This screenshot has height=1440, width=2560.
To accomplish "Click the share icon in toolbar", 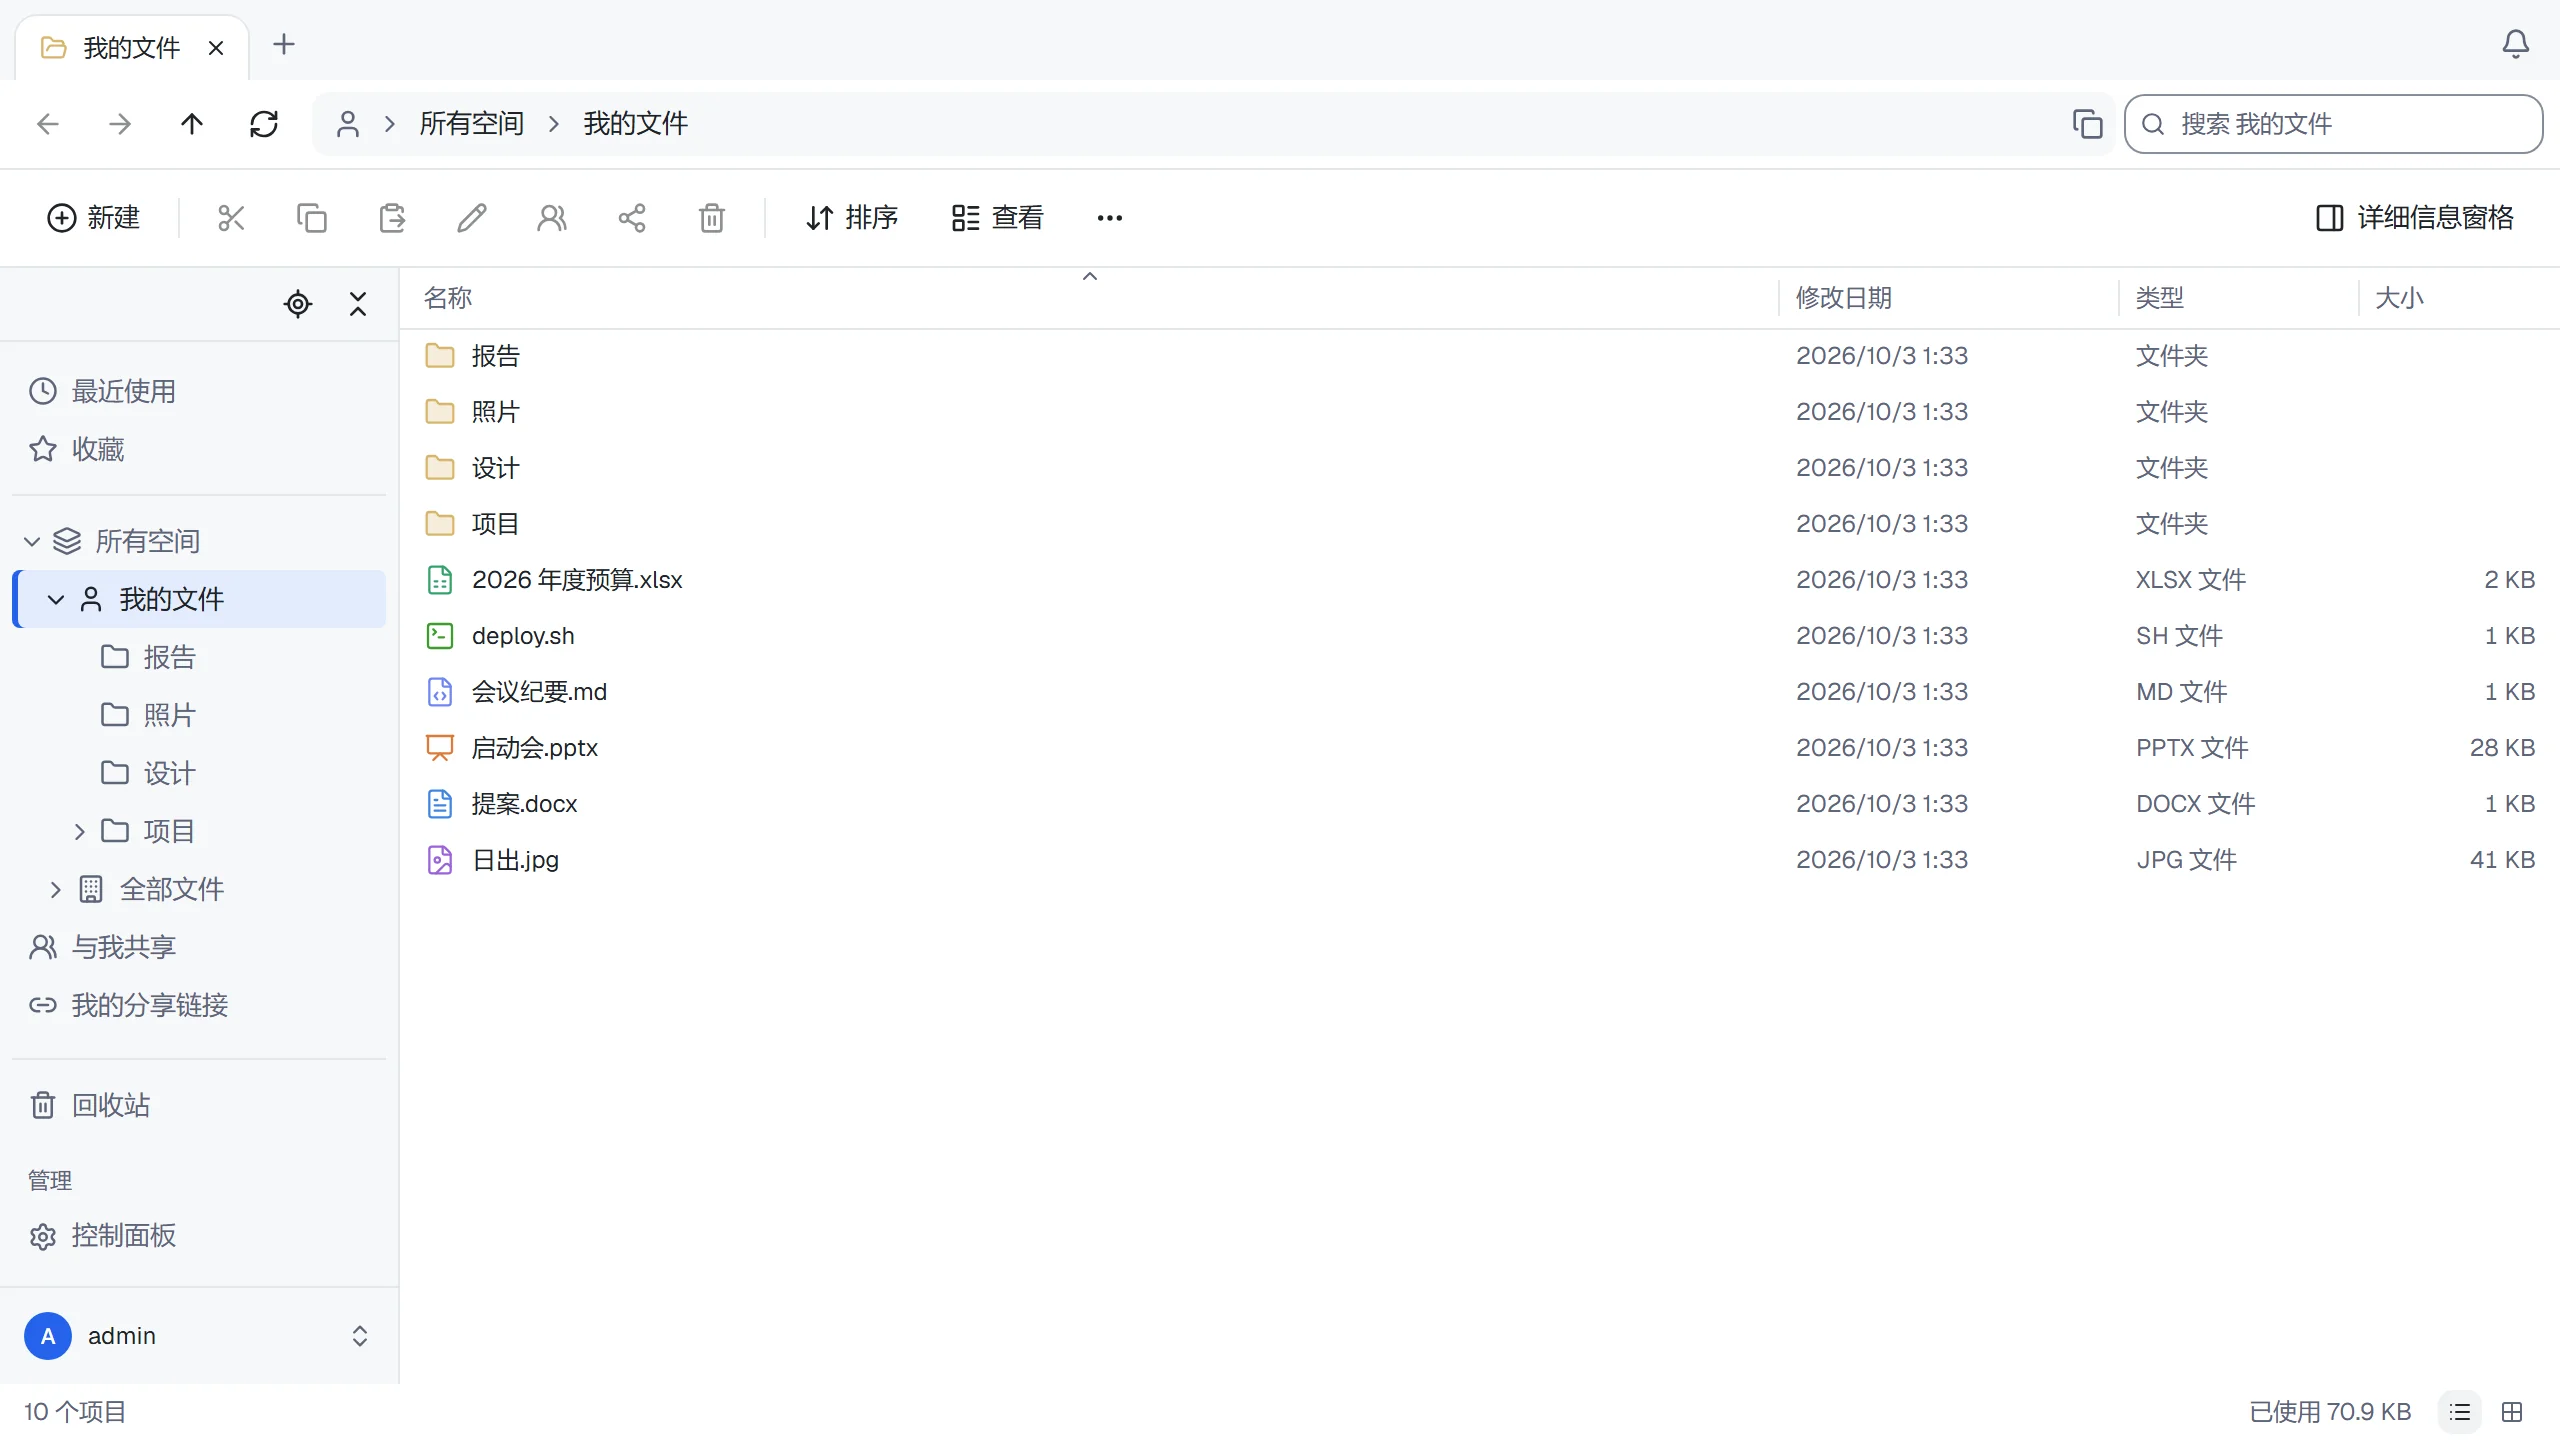I will click(632, 218).
